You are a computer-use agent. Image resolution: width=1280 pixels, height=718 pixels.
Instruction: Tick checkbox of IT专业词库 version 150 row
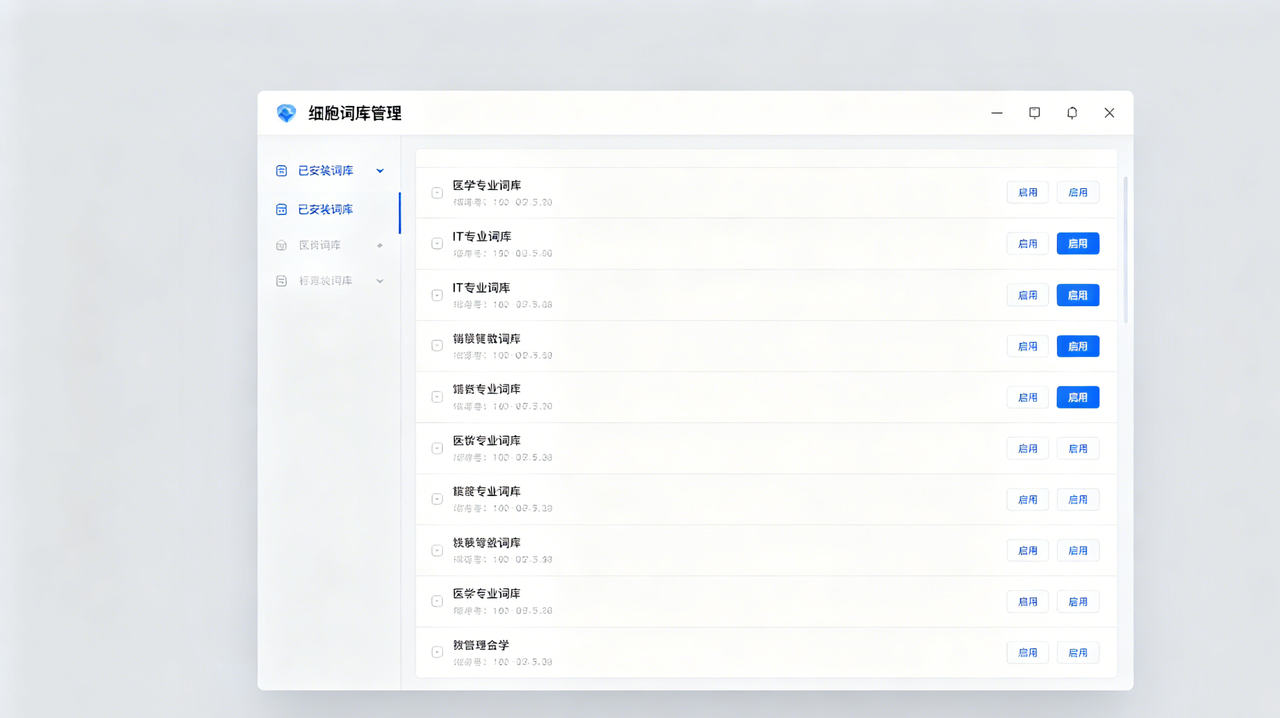point(437,244)
